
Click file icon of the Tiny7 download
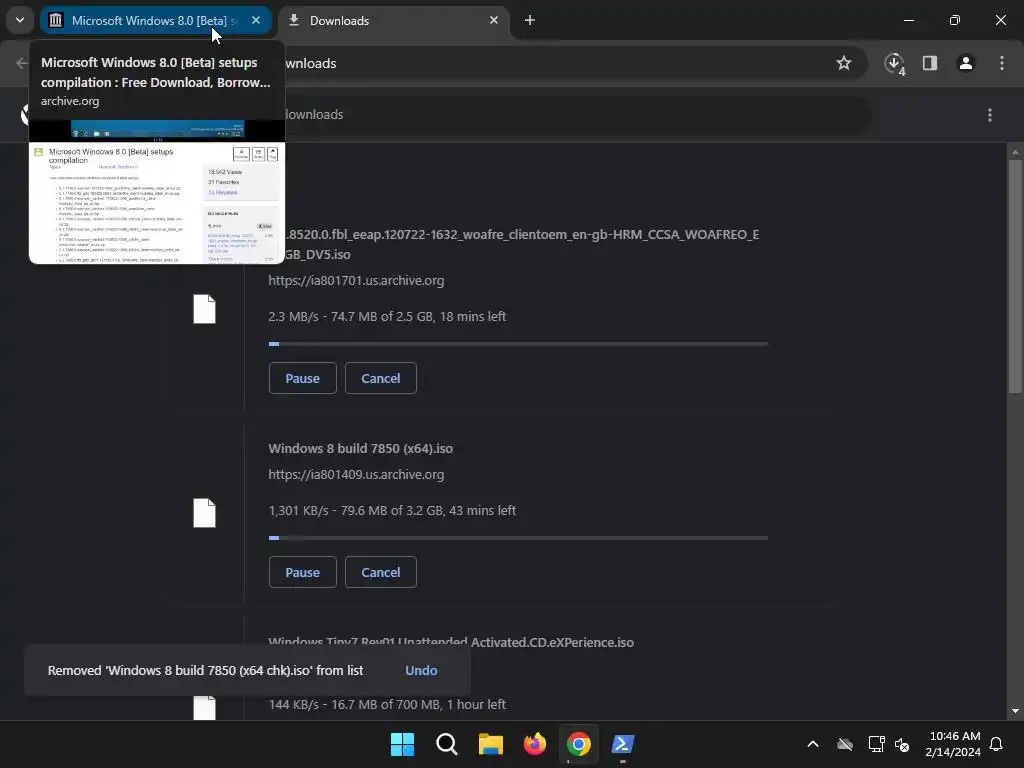204,707
